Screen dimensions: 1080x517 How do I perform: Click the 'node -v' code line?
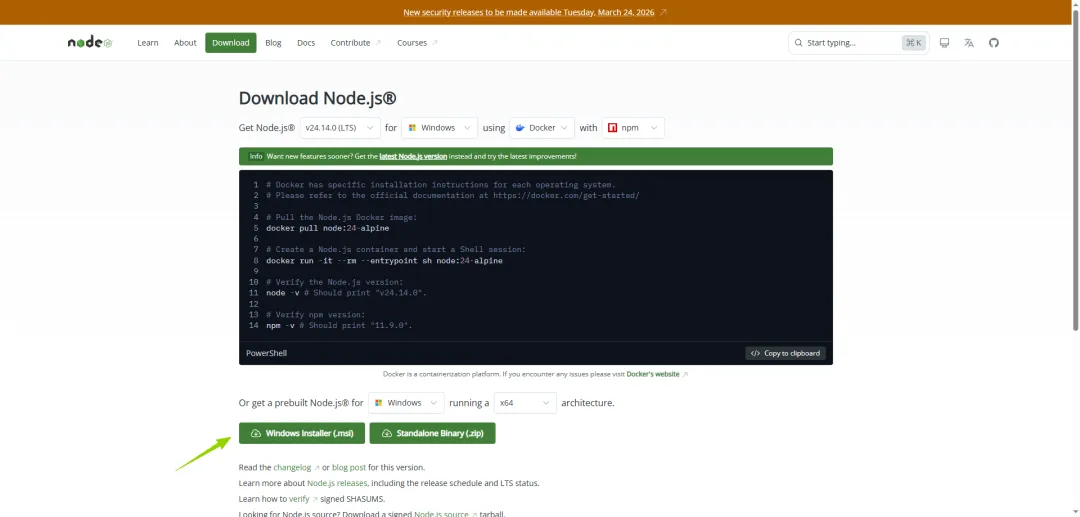[x=346, y=293]
